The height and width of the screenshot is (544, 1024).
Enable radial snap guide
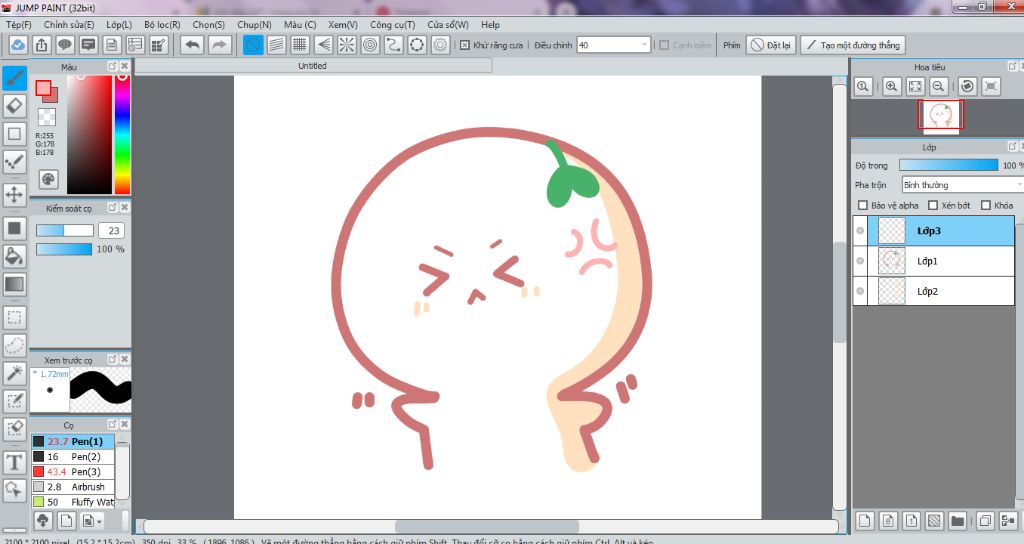click(347, 45)
